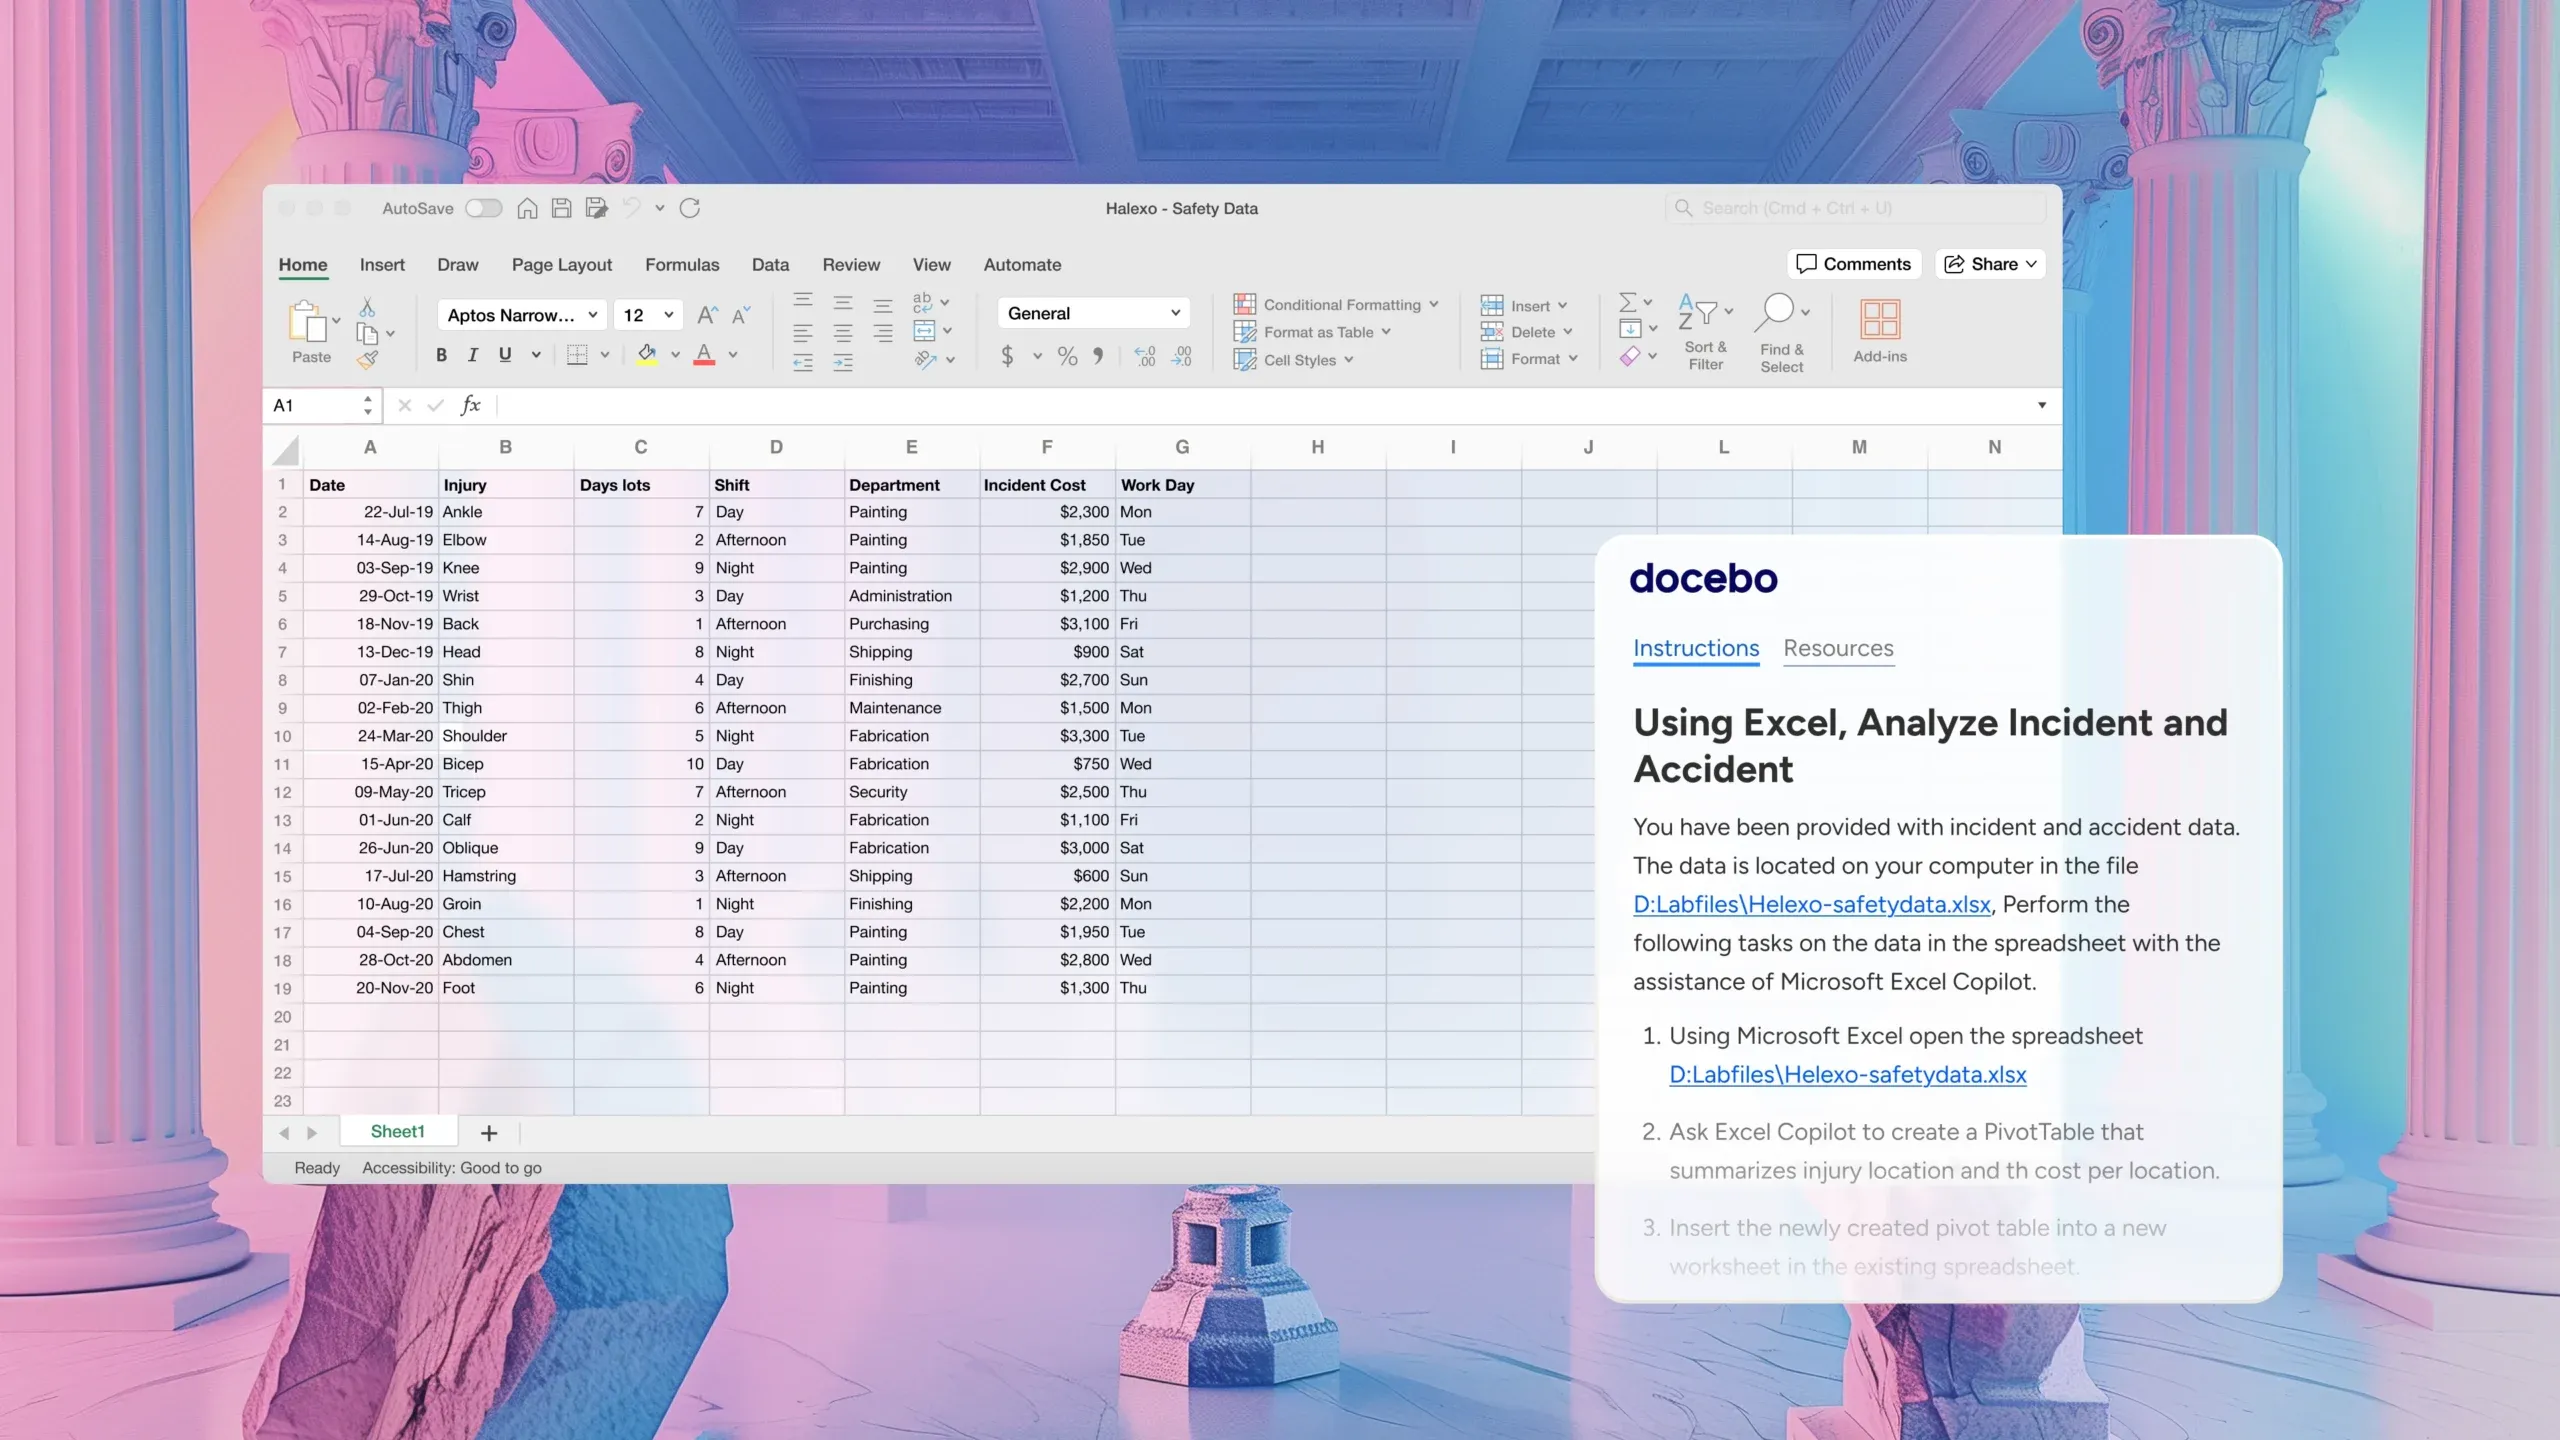Open the Resources tab in docebo panel
2560x1440 pixels.
coord(1838,648)
